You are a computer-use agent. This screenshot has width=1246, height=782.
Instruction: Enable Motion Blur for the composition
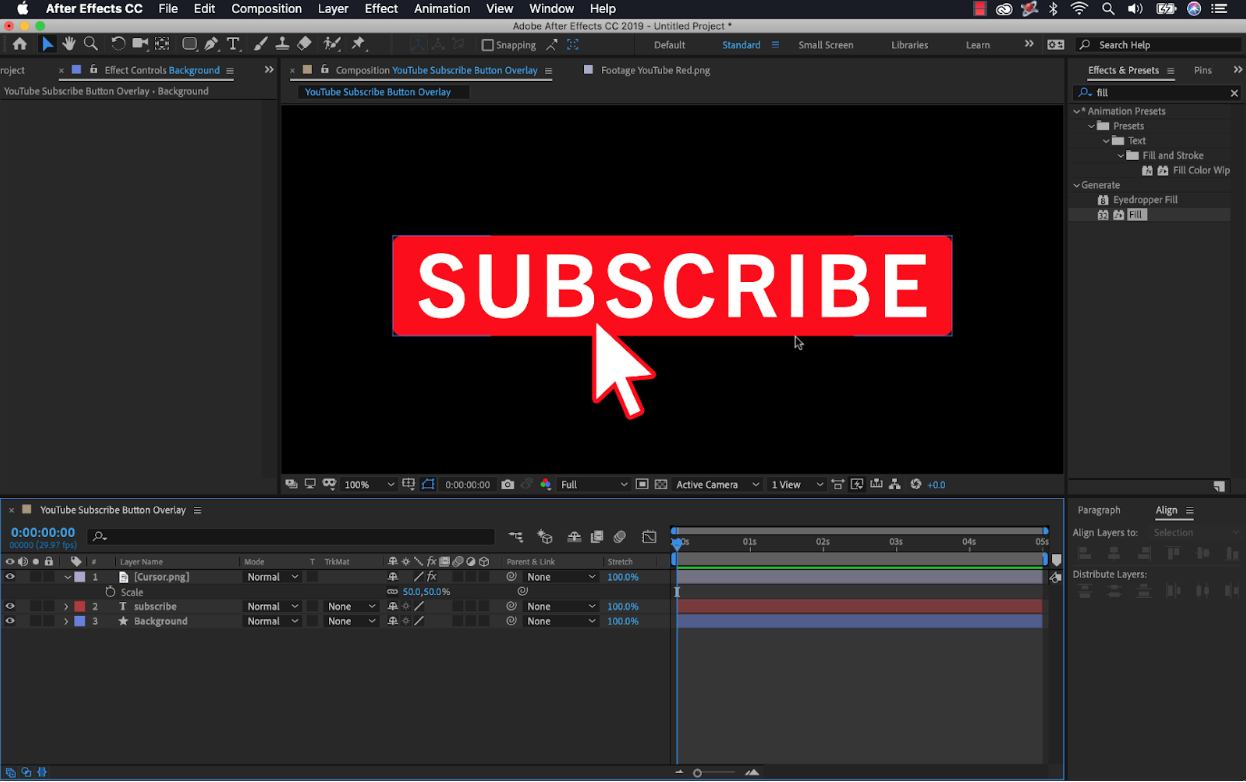(621, 537)
